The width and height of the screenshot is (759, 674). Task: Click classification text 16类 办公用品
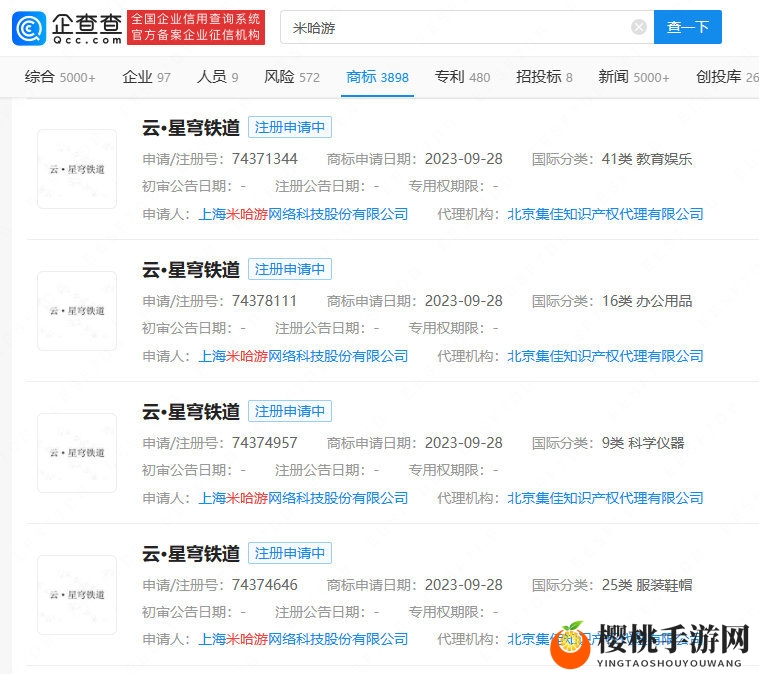click(647, 301)
